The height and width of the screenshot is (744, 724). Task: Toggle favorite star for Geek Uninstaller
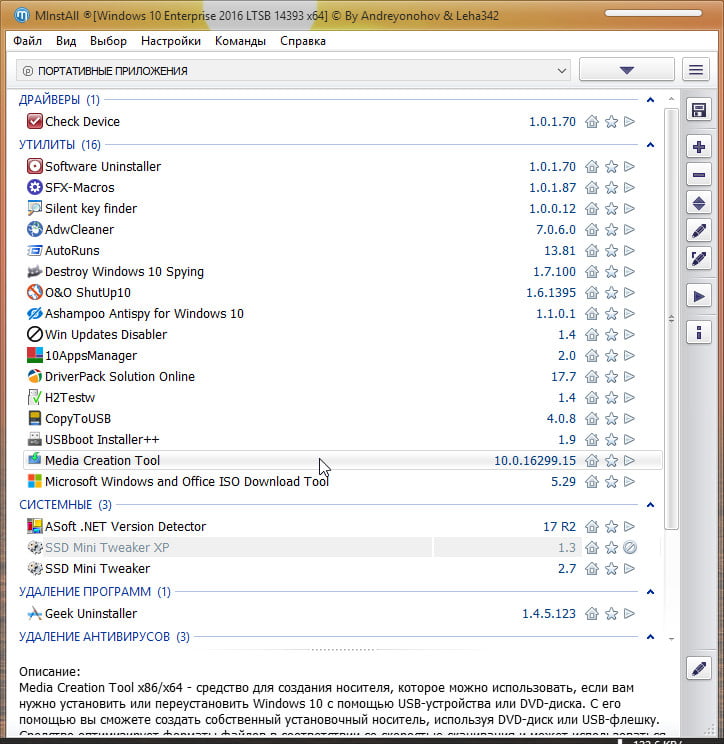click(611, 614)
